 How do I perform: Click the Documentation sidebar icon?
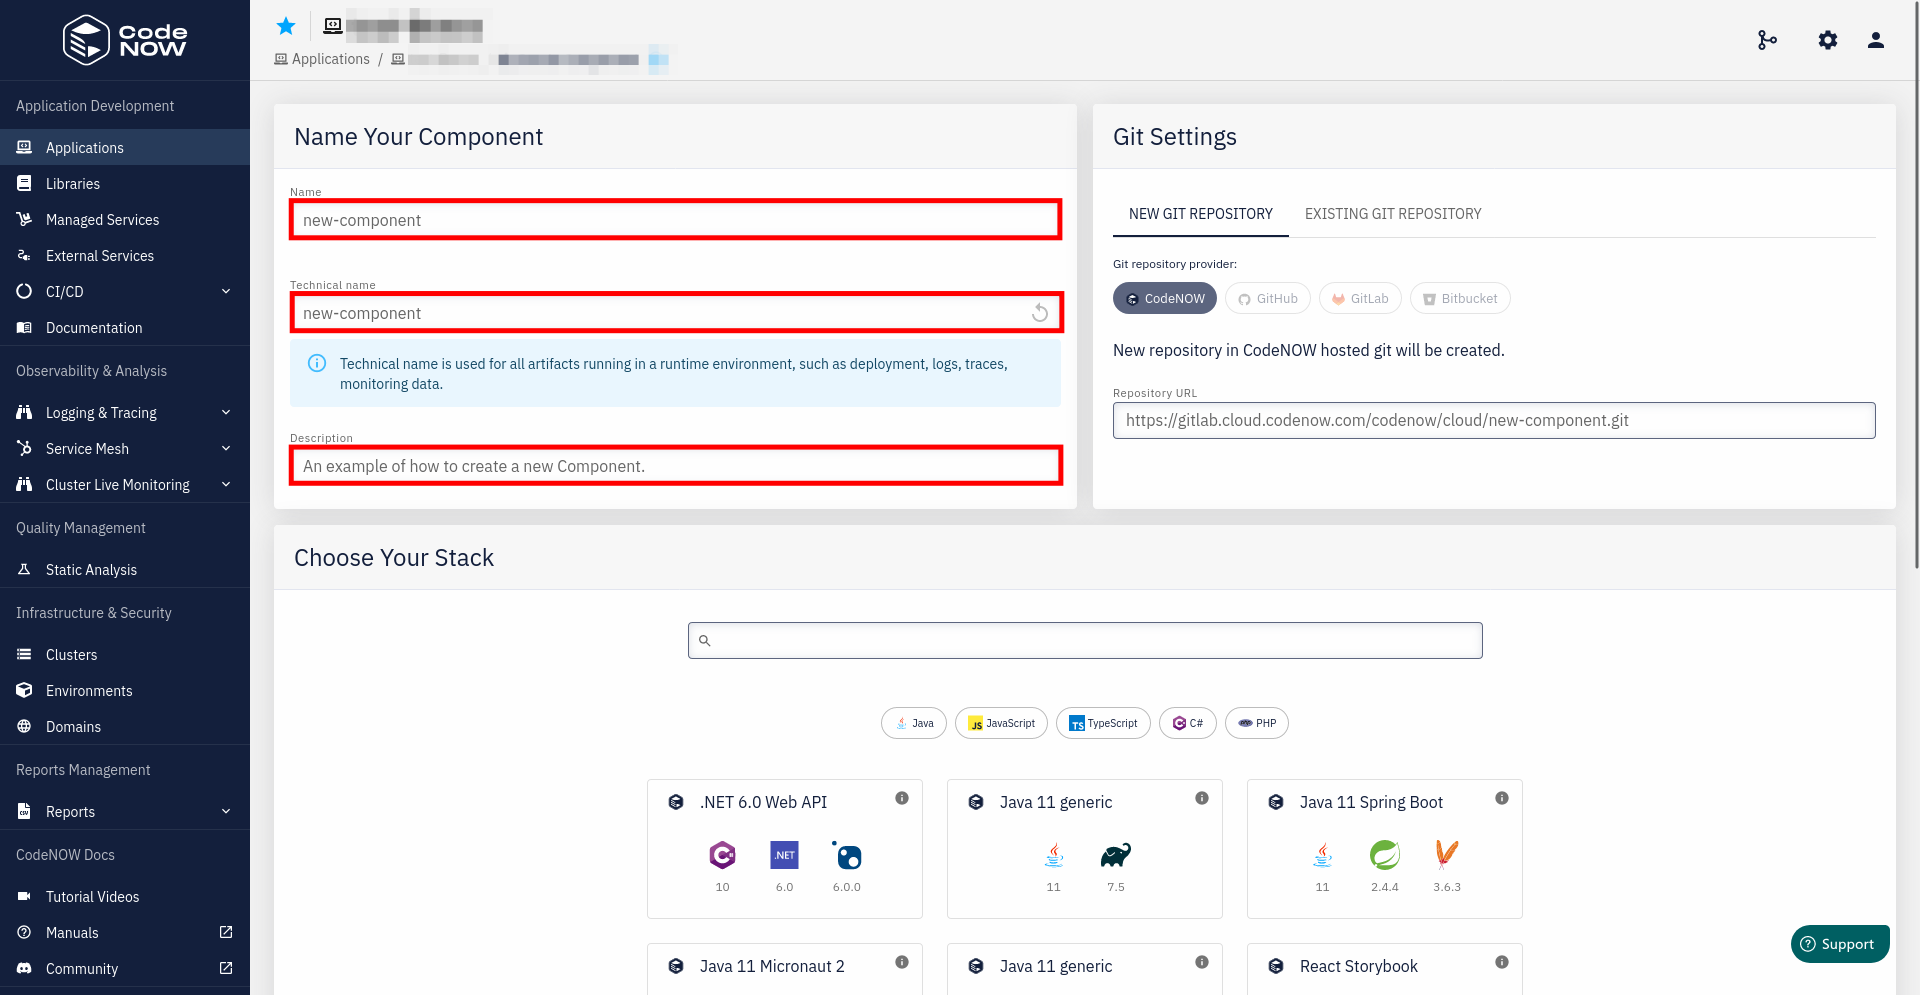24,327
